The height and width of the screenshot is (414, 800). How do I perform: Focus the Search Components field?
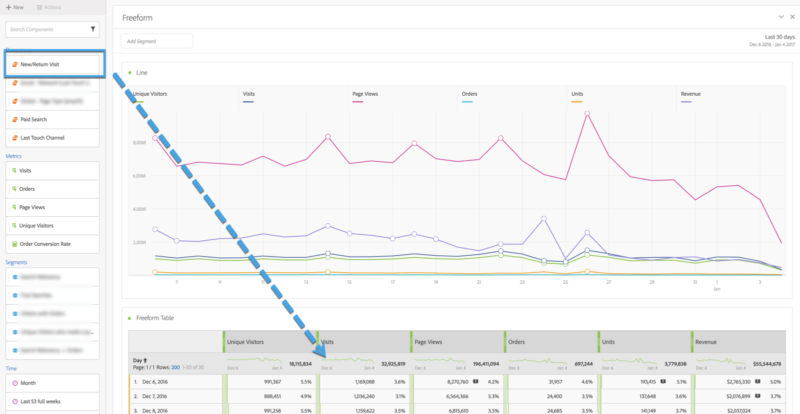53,30
